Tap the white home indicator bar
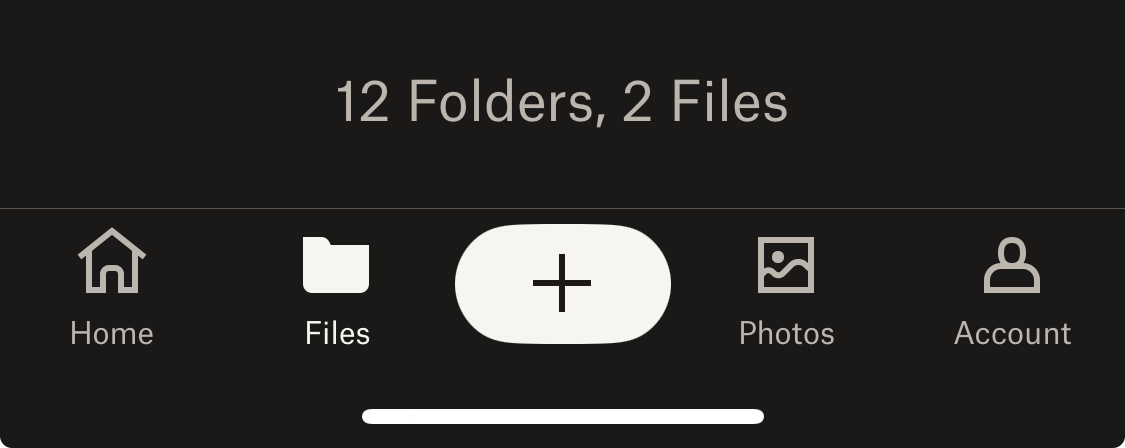 click(x=562, y=416)
